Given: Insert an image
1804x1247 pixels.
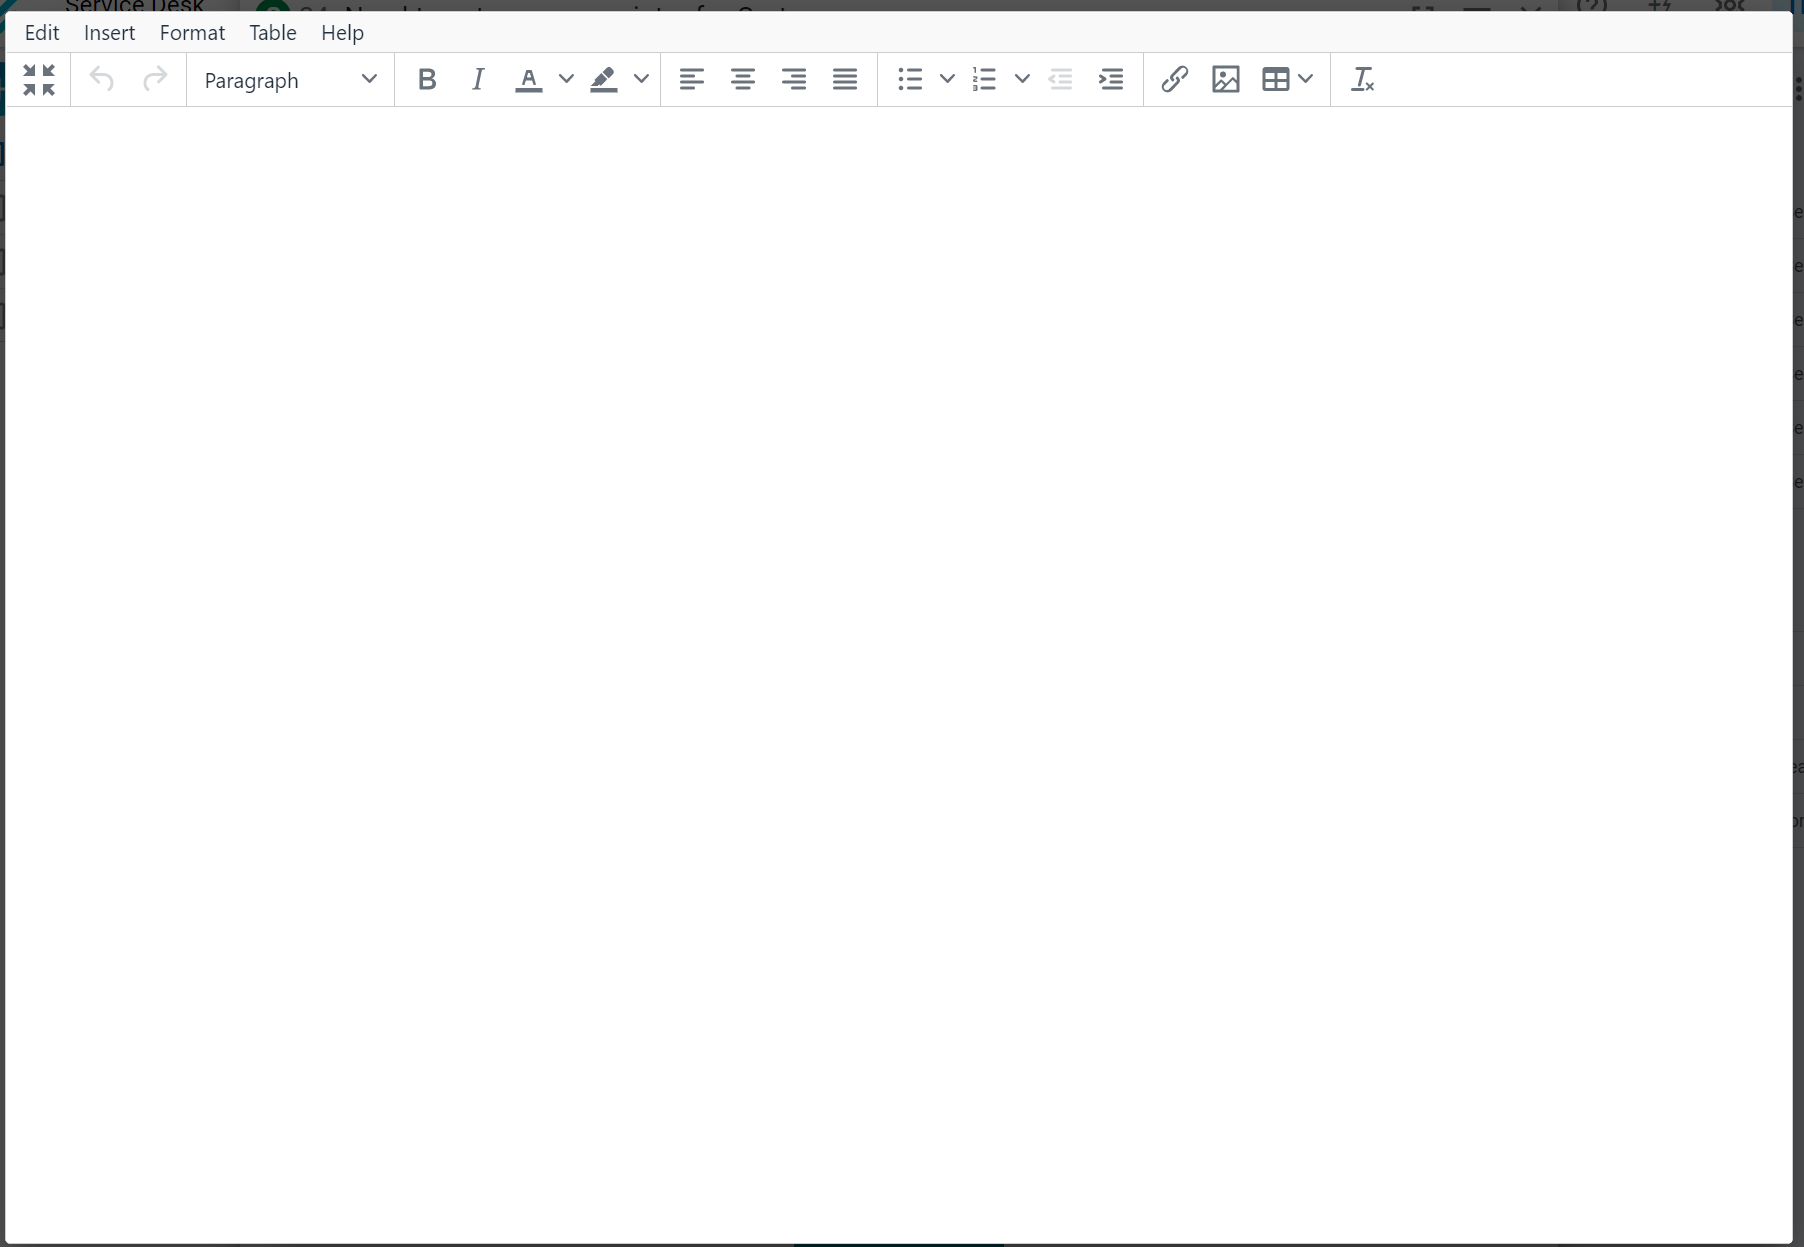Looking at the screenshot, I should (1226, 80).
